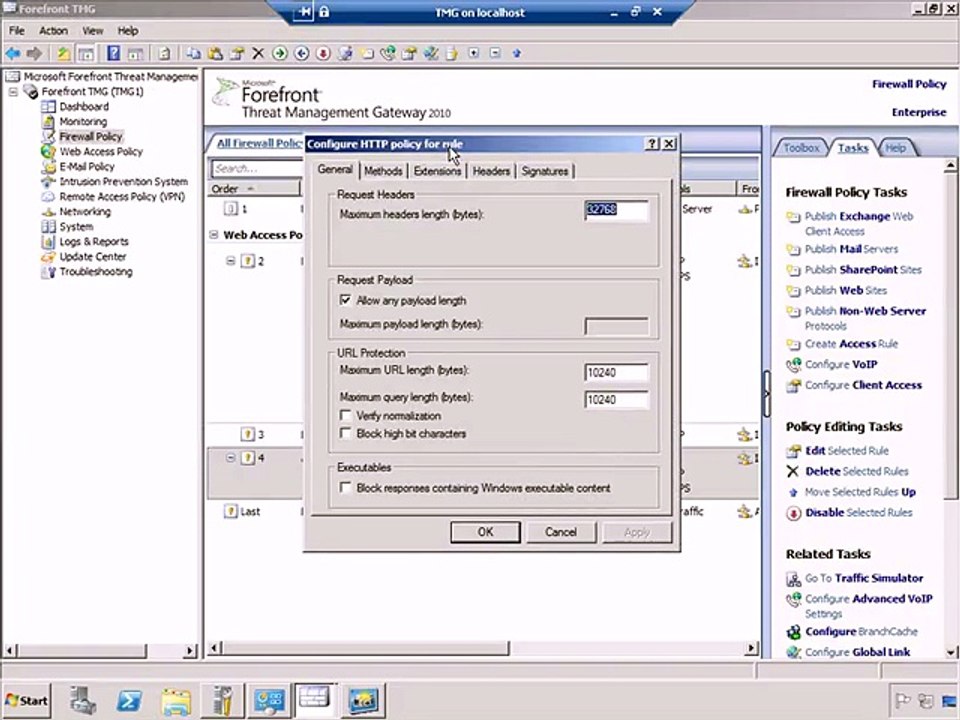Image resolution: width=960 pixels, height=720 pixels.
Task: Select System node in the tree
Action: [x=76, y=227]
